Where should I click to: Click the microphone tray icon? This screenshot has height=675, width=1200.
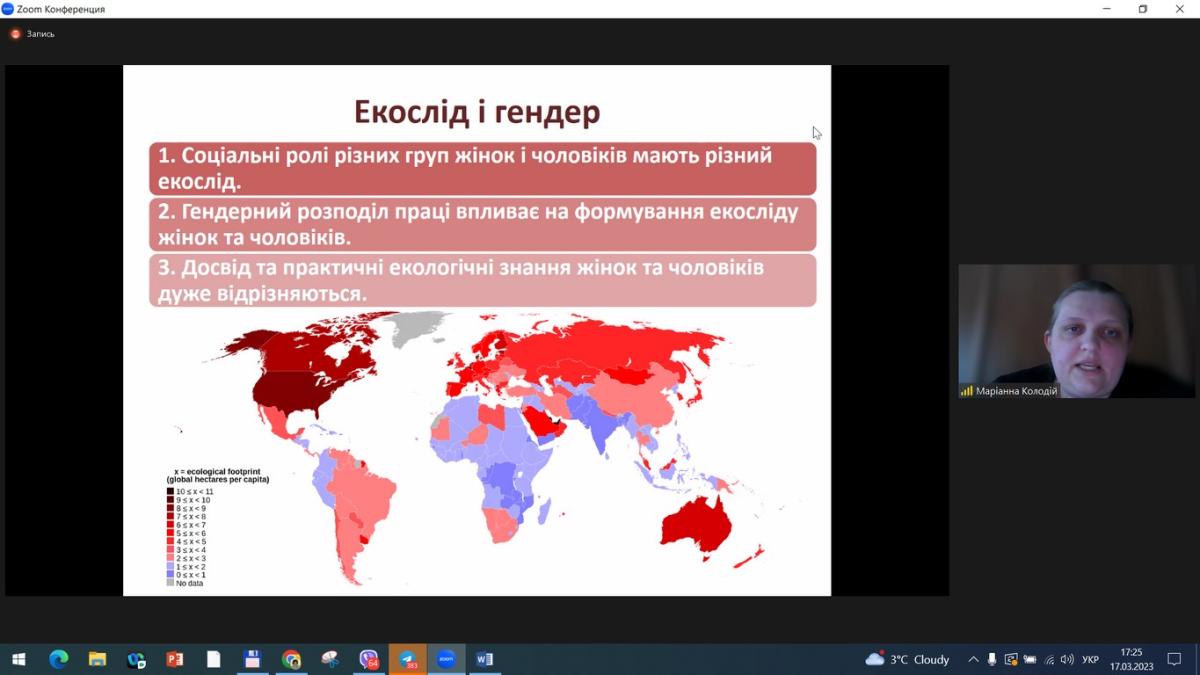click(x=992, y=659)
